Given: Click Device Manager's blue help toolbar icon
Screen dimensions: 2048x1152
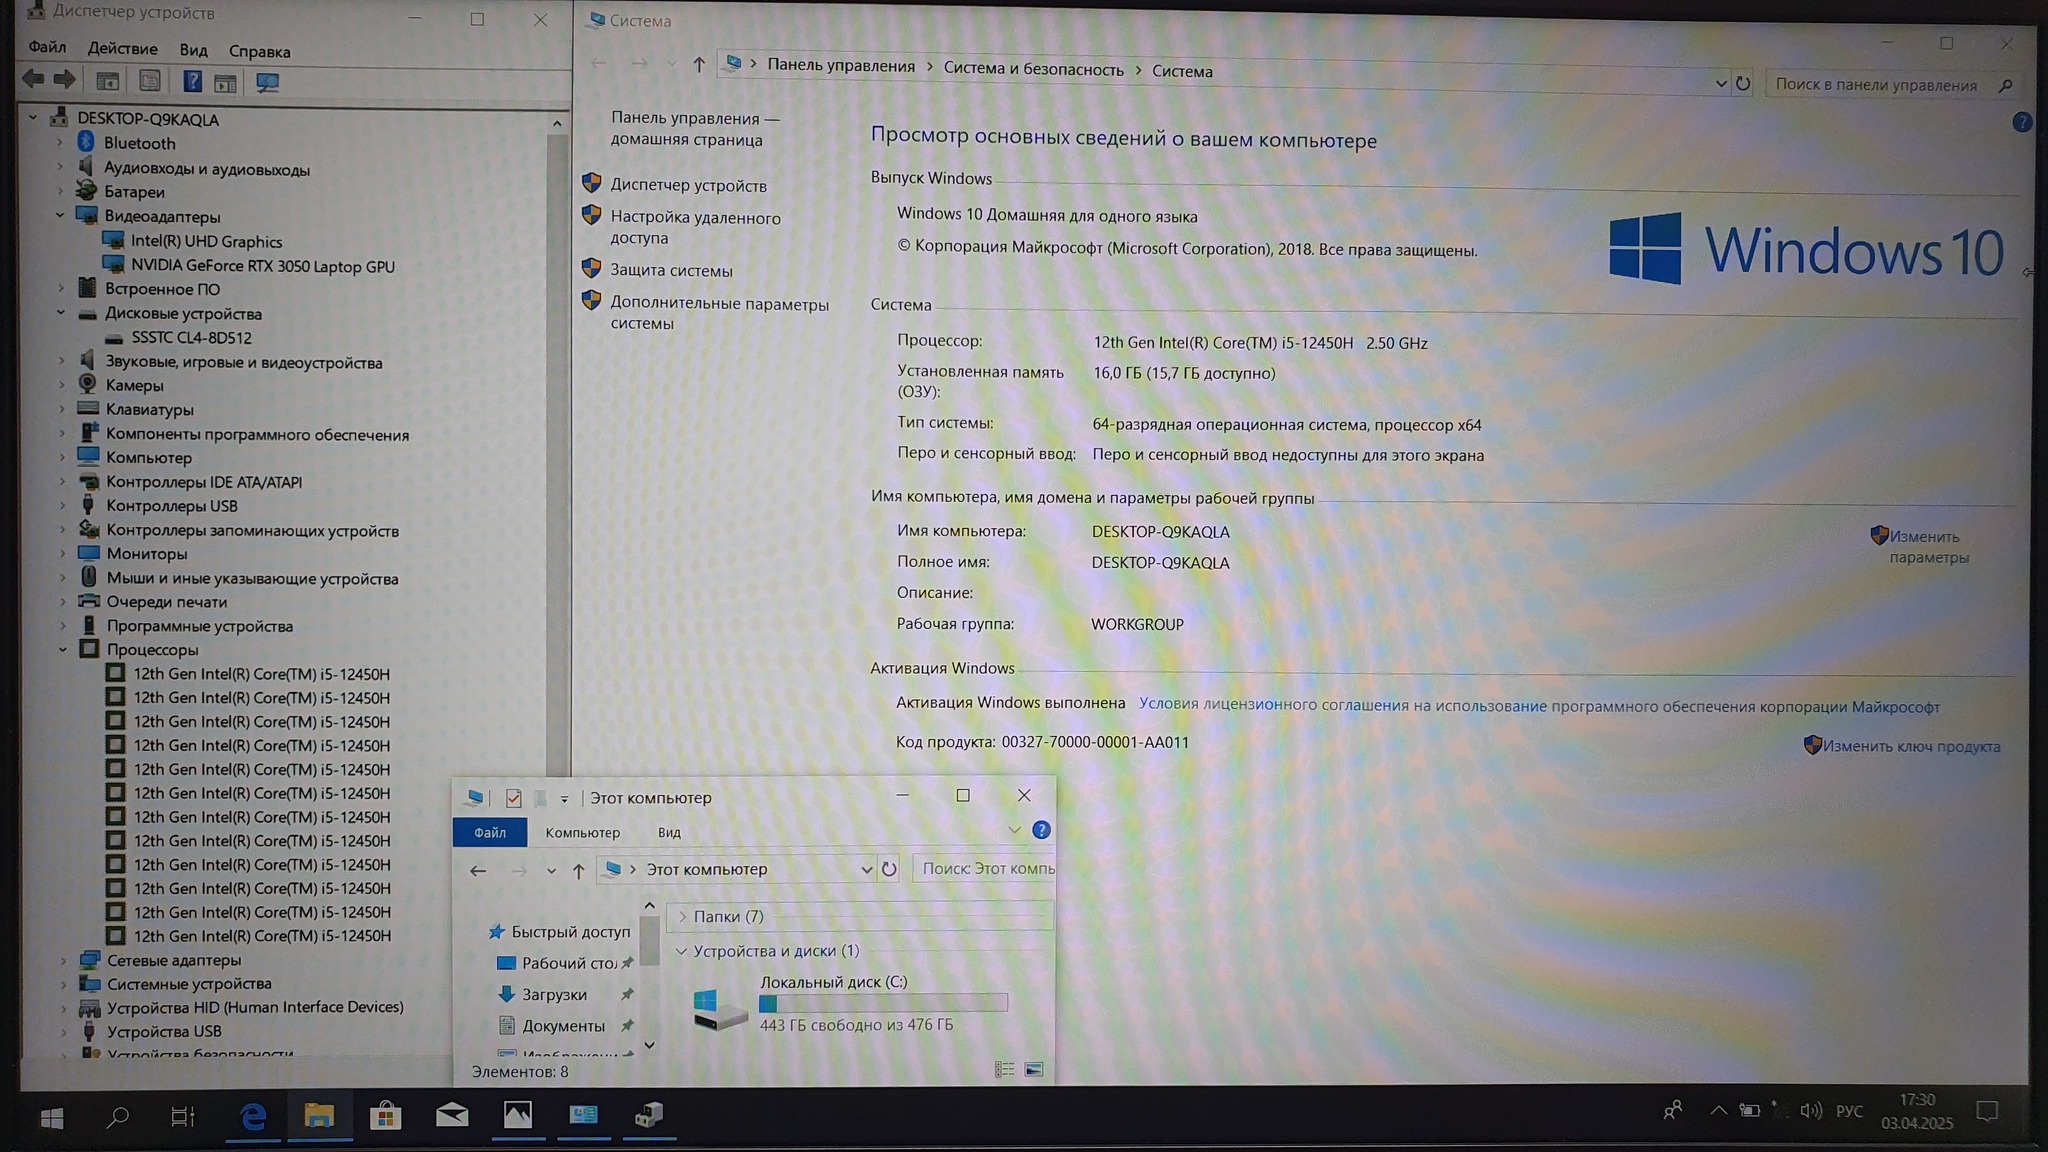Looking at the screenshot, I should click(192, 82).
